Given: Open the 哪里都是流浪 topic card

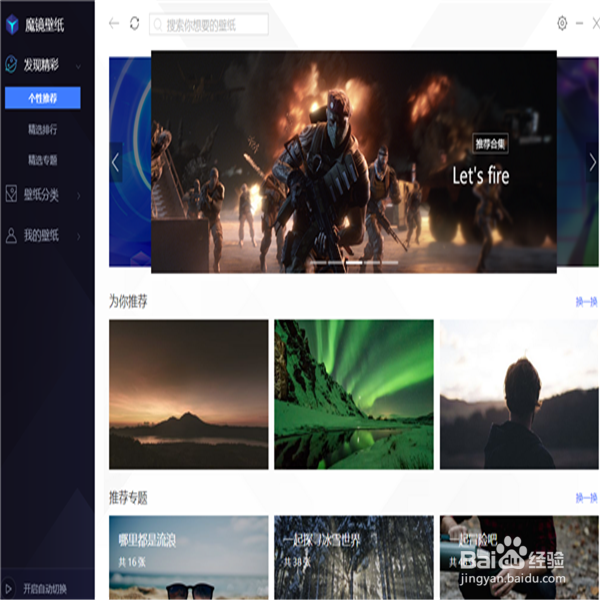Looking at the screenshot, I should [189, 558].
